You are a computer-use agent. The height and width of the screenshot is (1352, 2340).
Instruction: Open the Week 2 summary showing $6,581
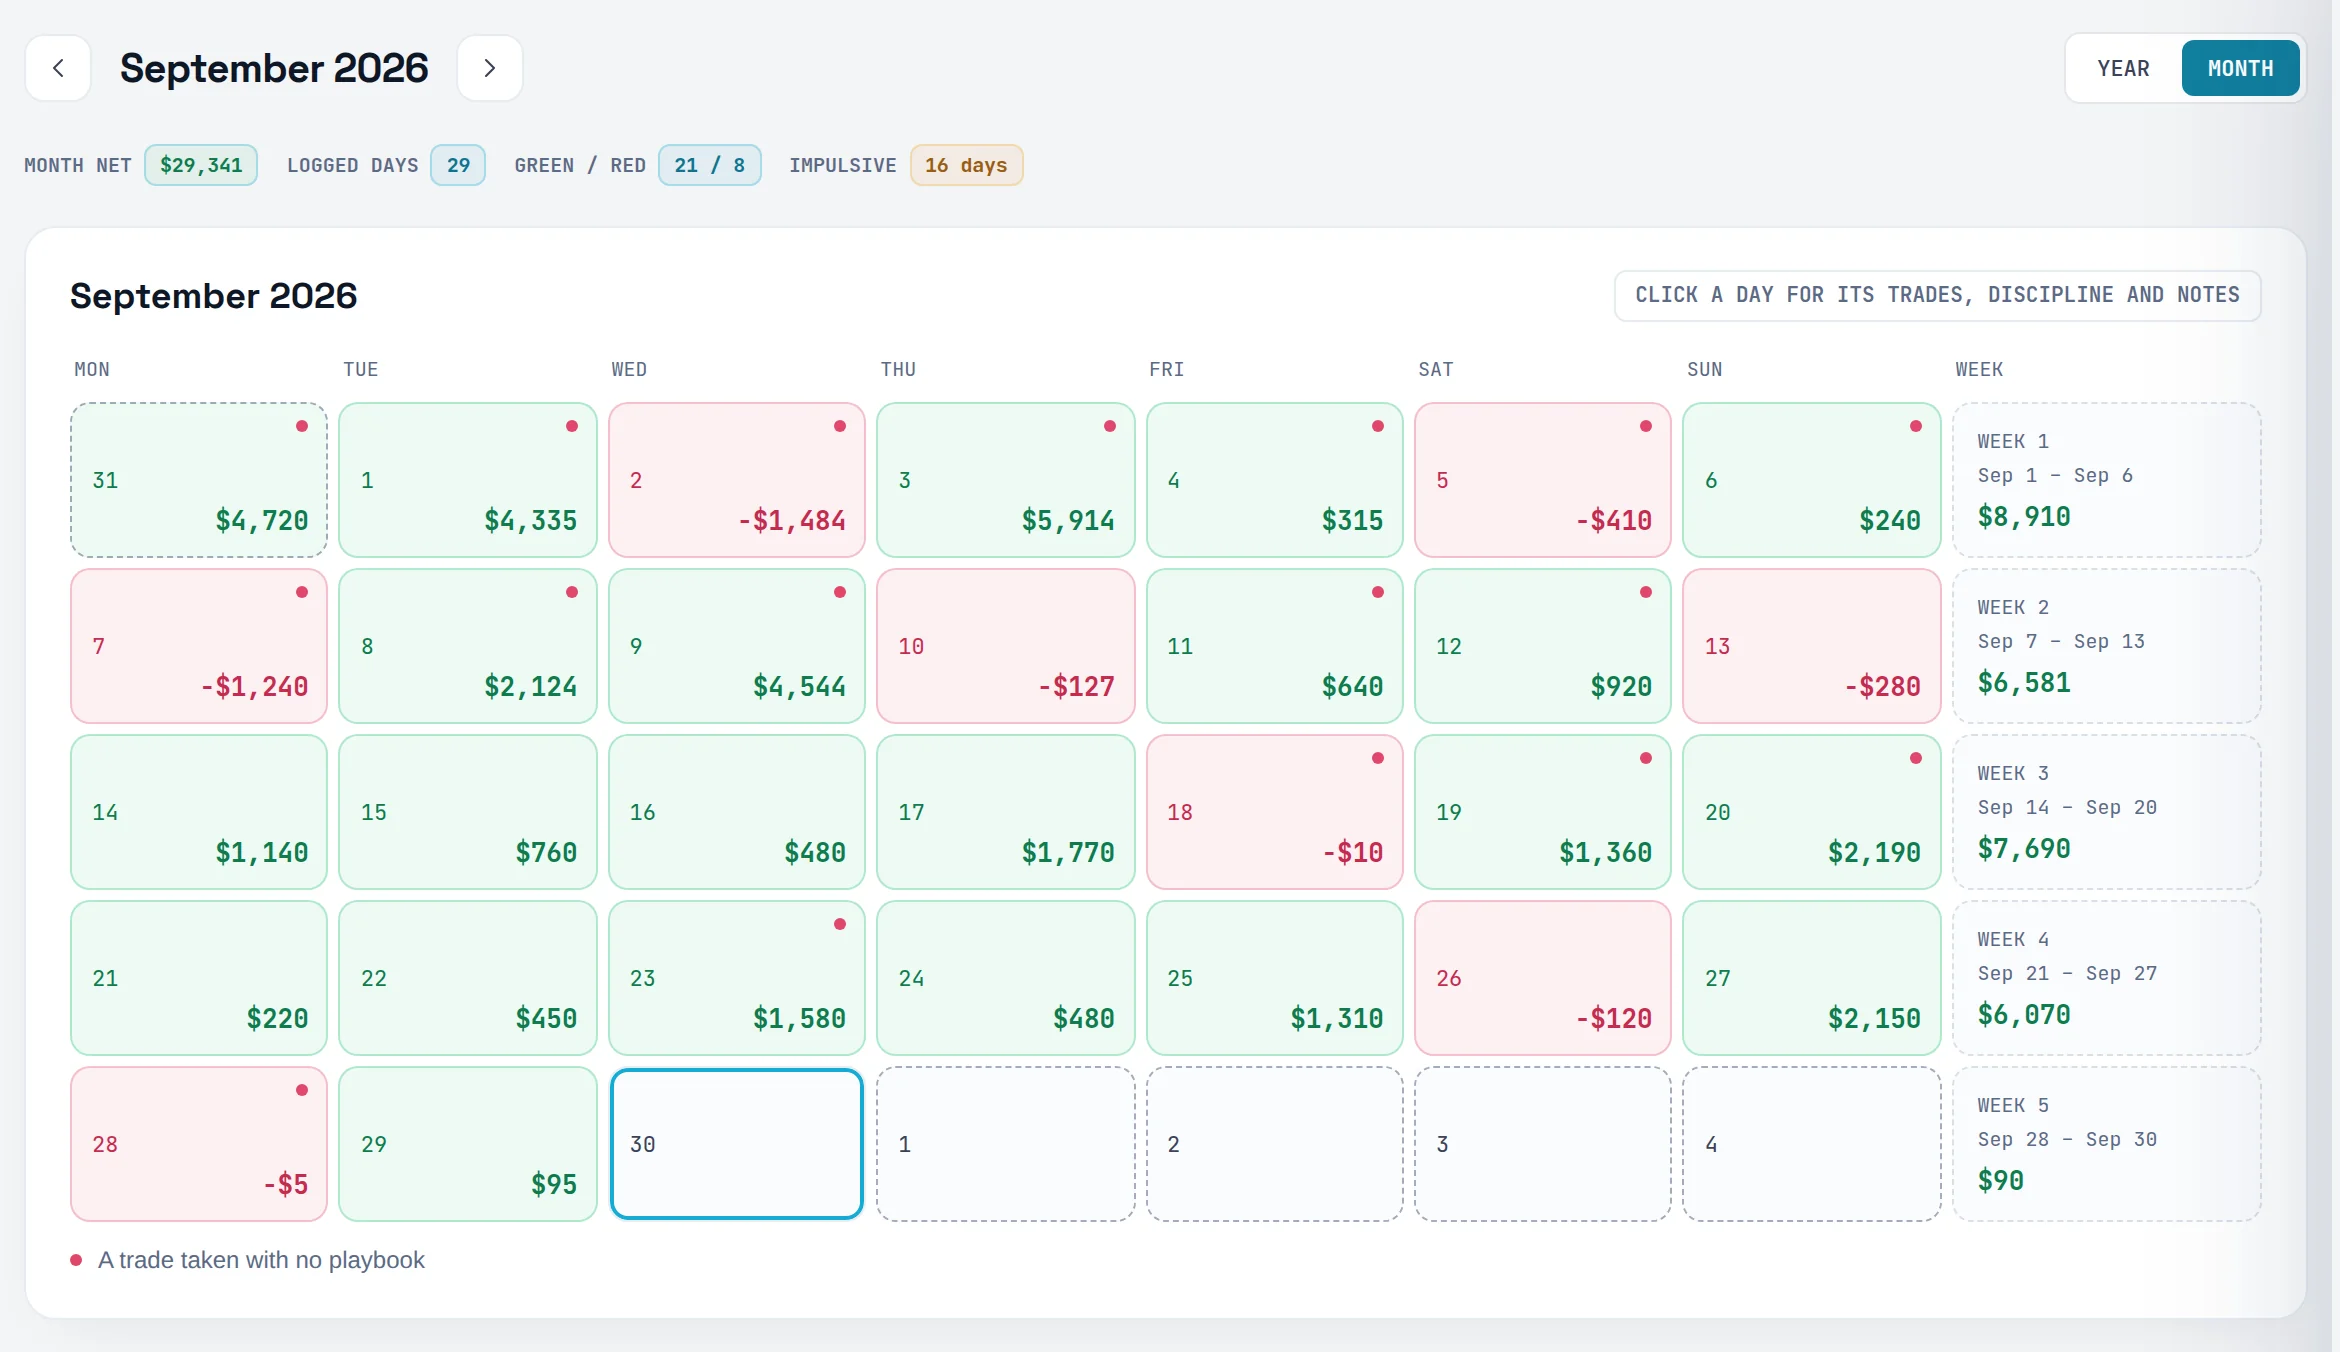coord(2107,646)
